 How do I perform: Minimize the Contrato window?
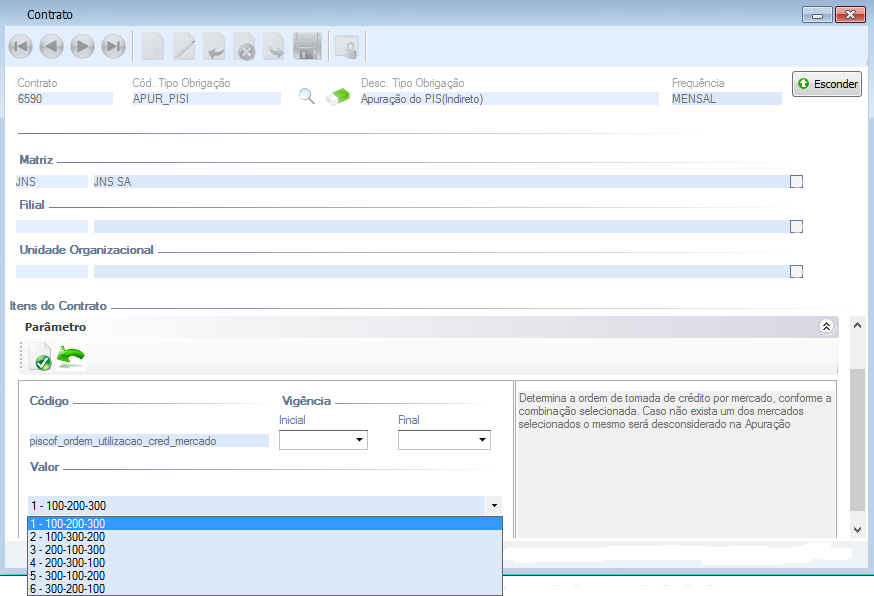[817, 14]
